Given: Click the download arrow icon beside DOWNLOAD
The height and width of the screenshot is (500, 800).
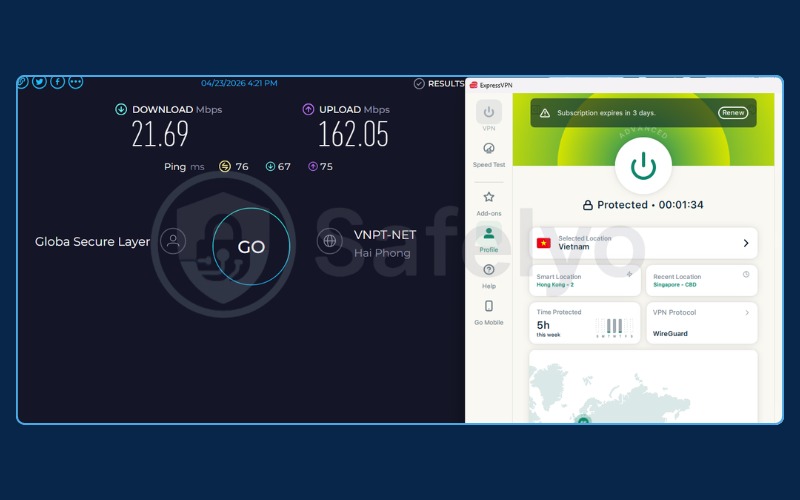Looking at the screenshot, I should point(121,109).
